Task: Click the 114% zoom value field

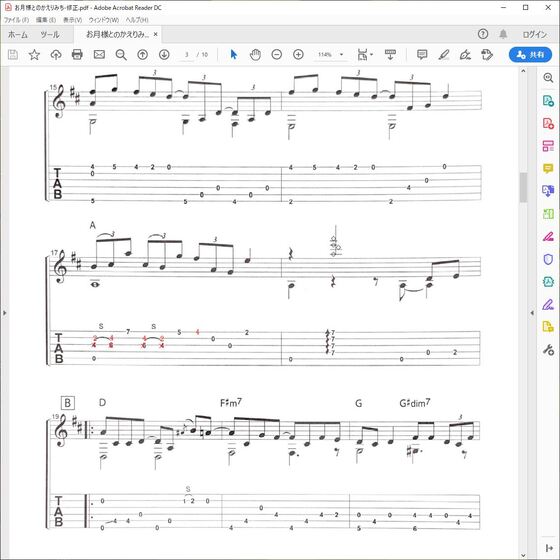Action: pyautogui.click(x=325, y=55)
